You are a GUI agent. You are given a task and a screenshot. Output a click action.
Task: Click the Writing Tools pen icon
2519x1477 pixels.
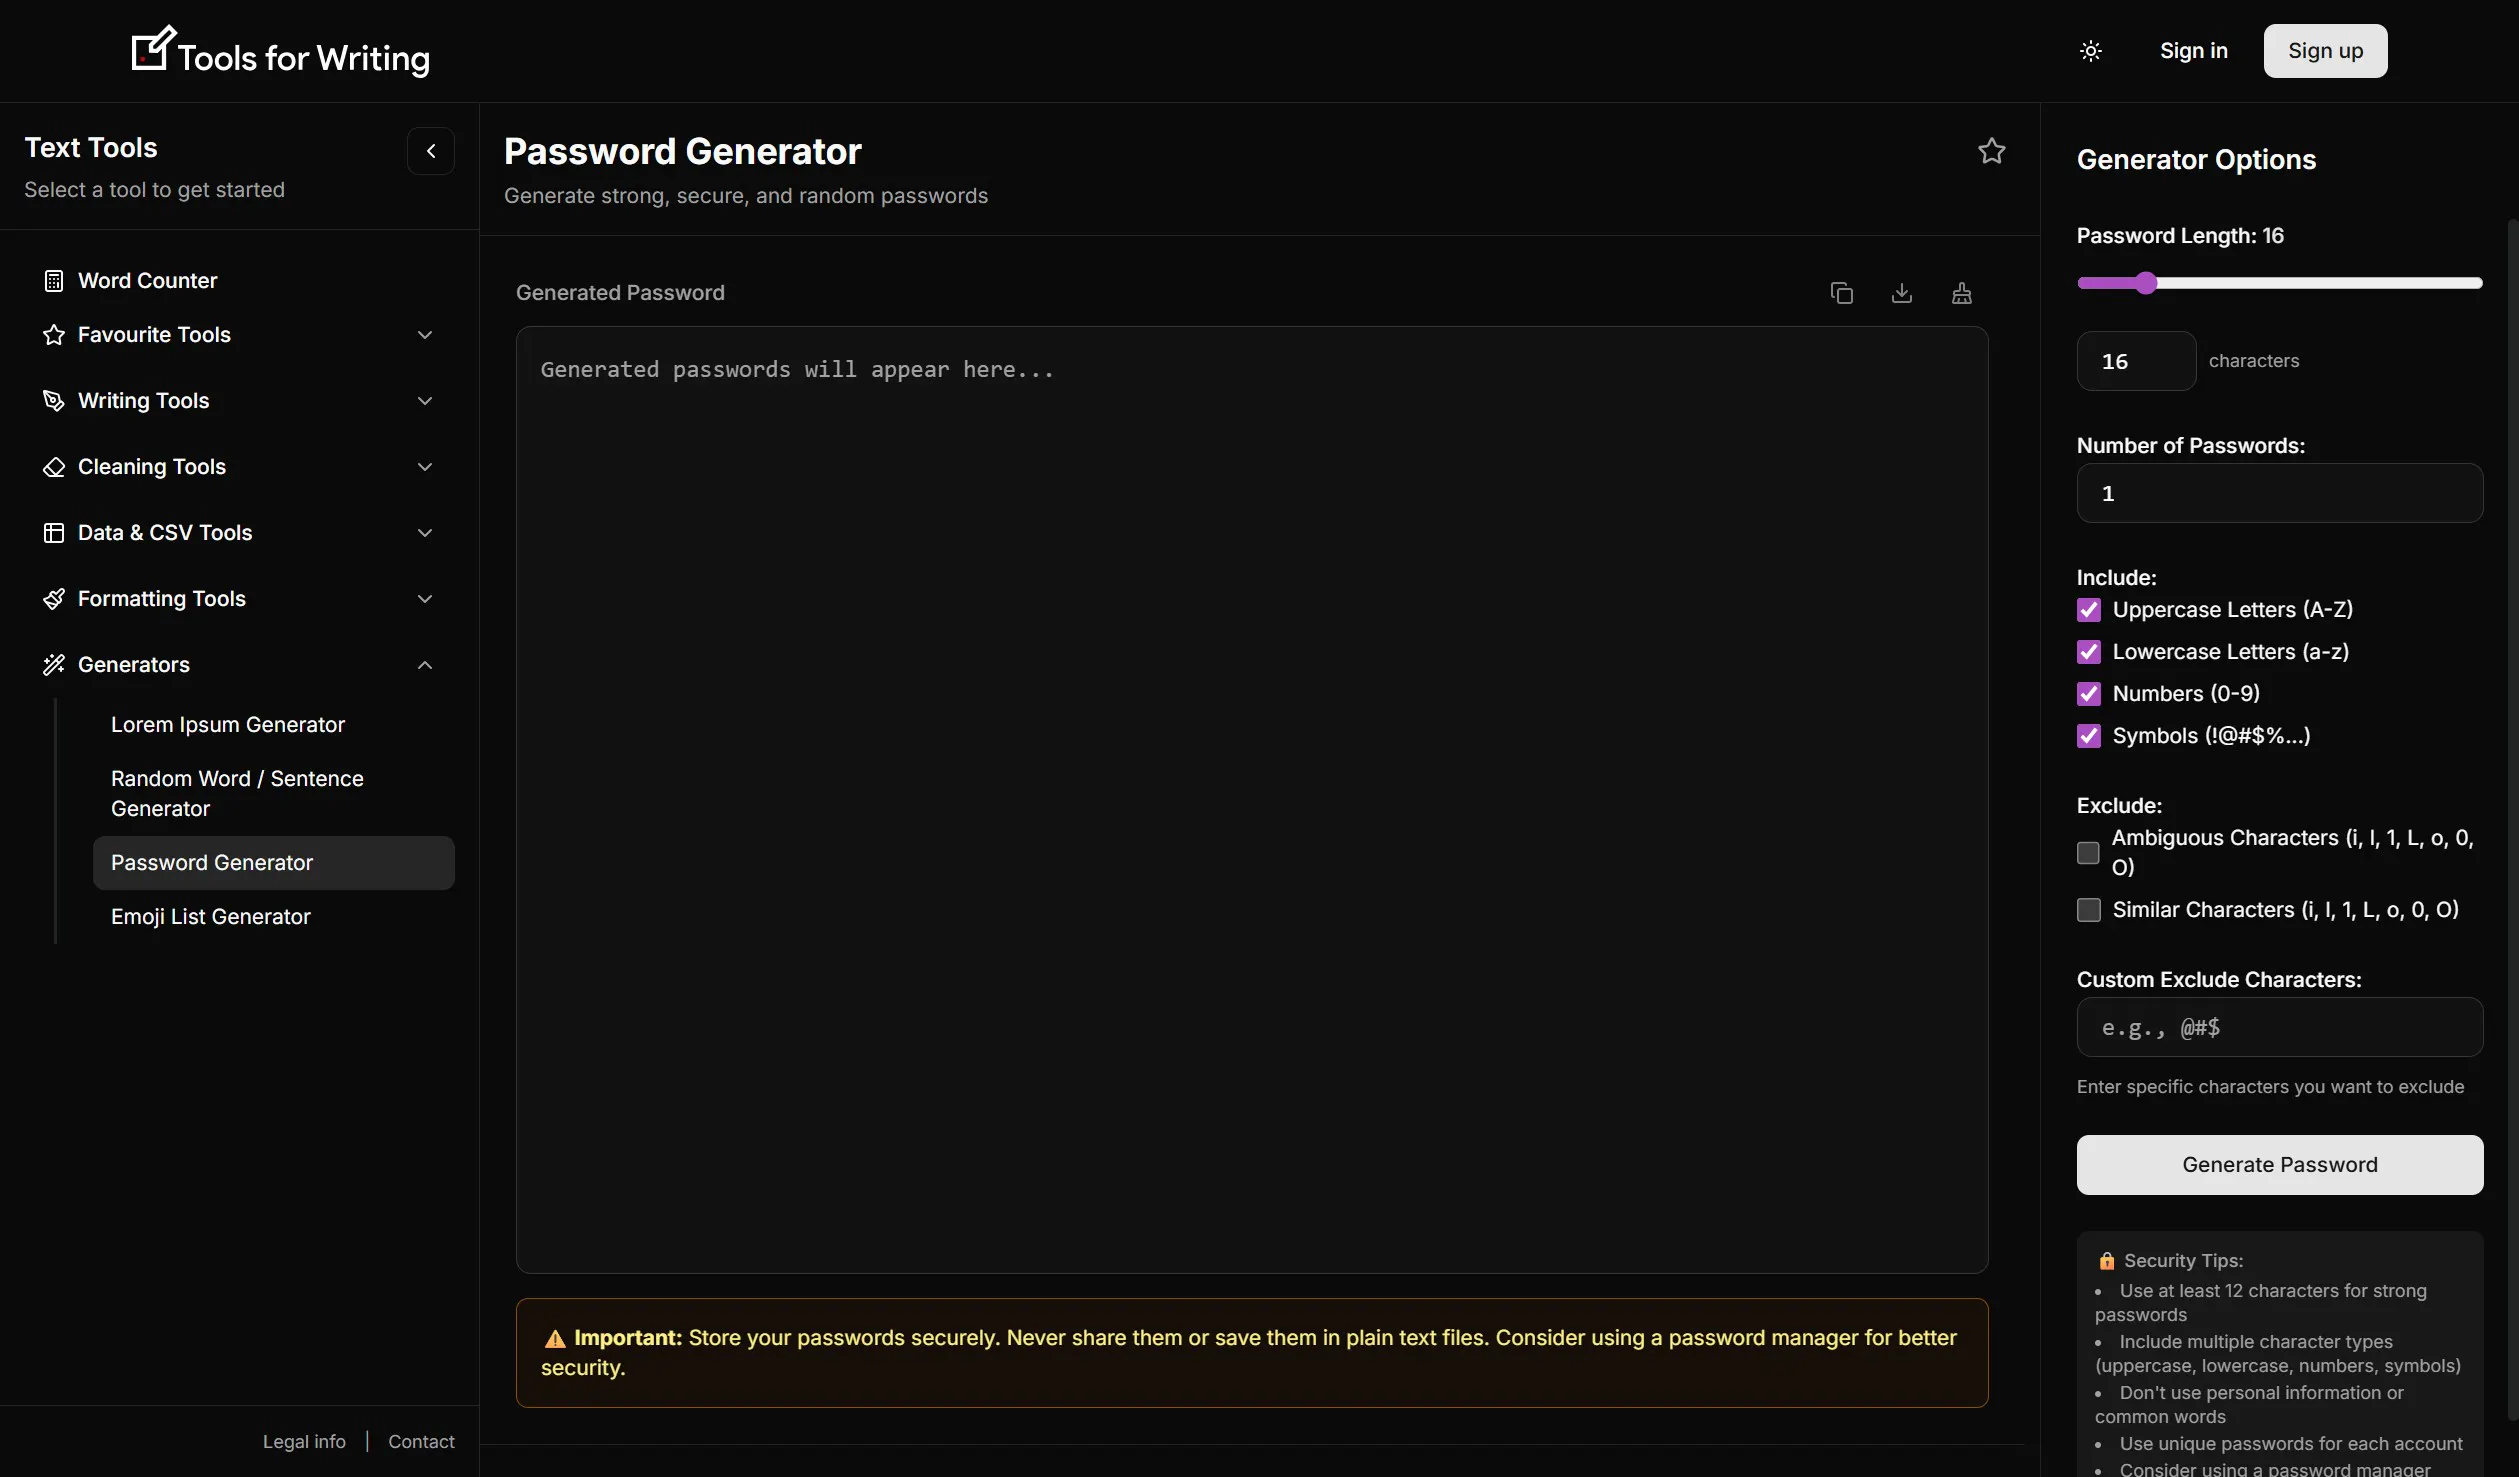pos(54,401)
